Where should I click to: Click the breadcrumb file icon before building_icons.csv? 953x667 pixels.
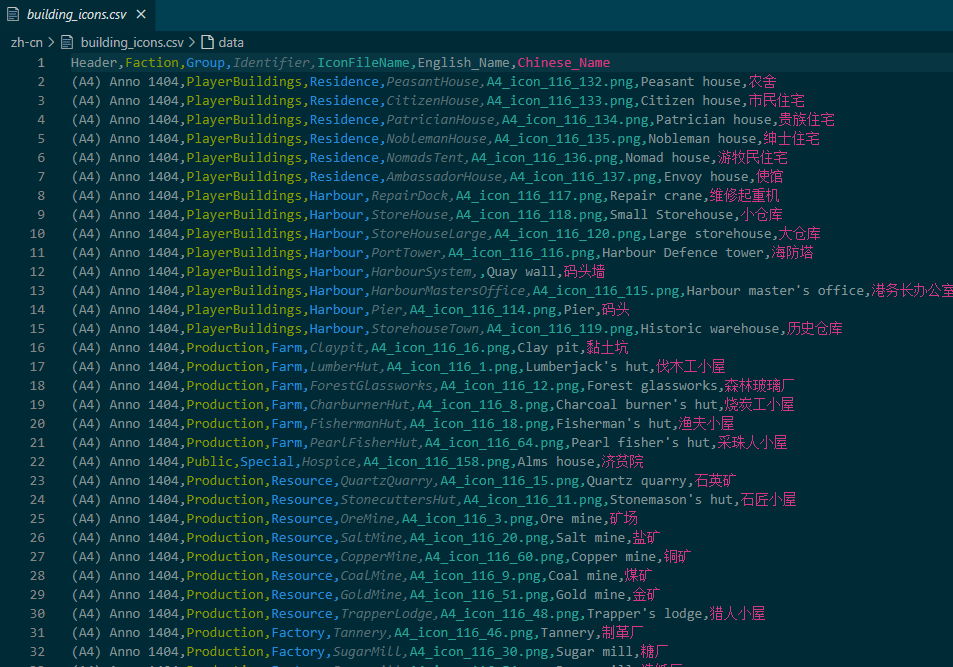coord(67,42)
